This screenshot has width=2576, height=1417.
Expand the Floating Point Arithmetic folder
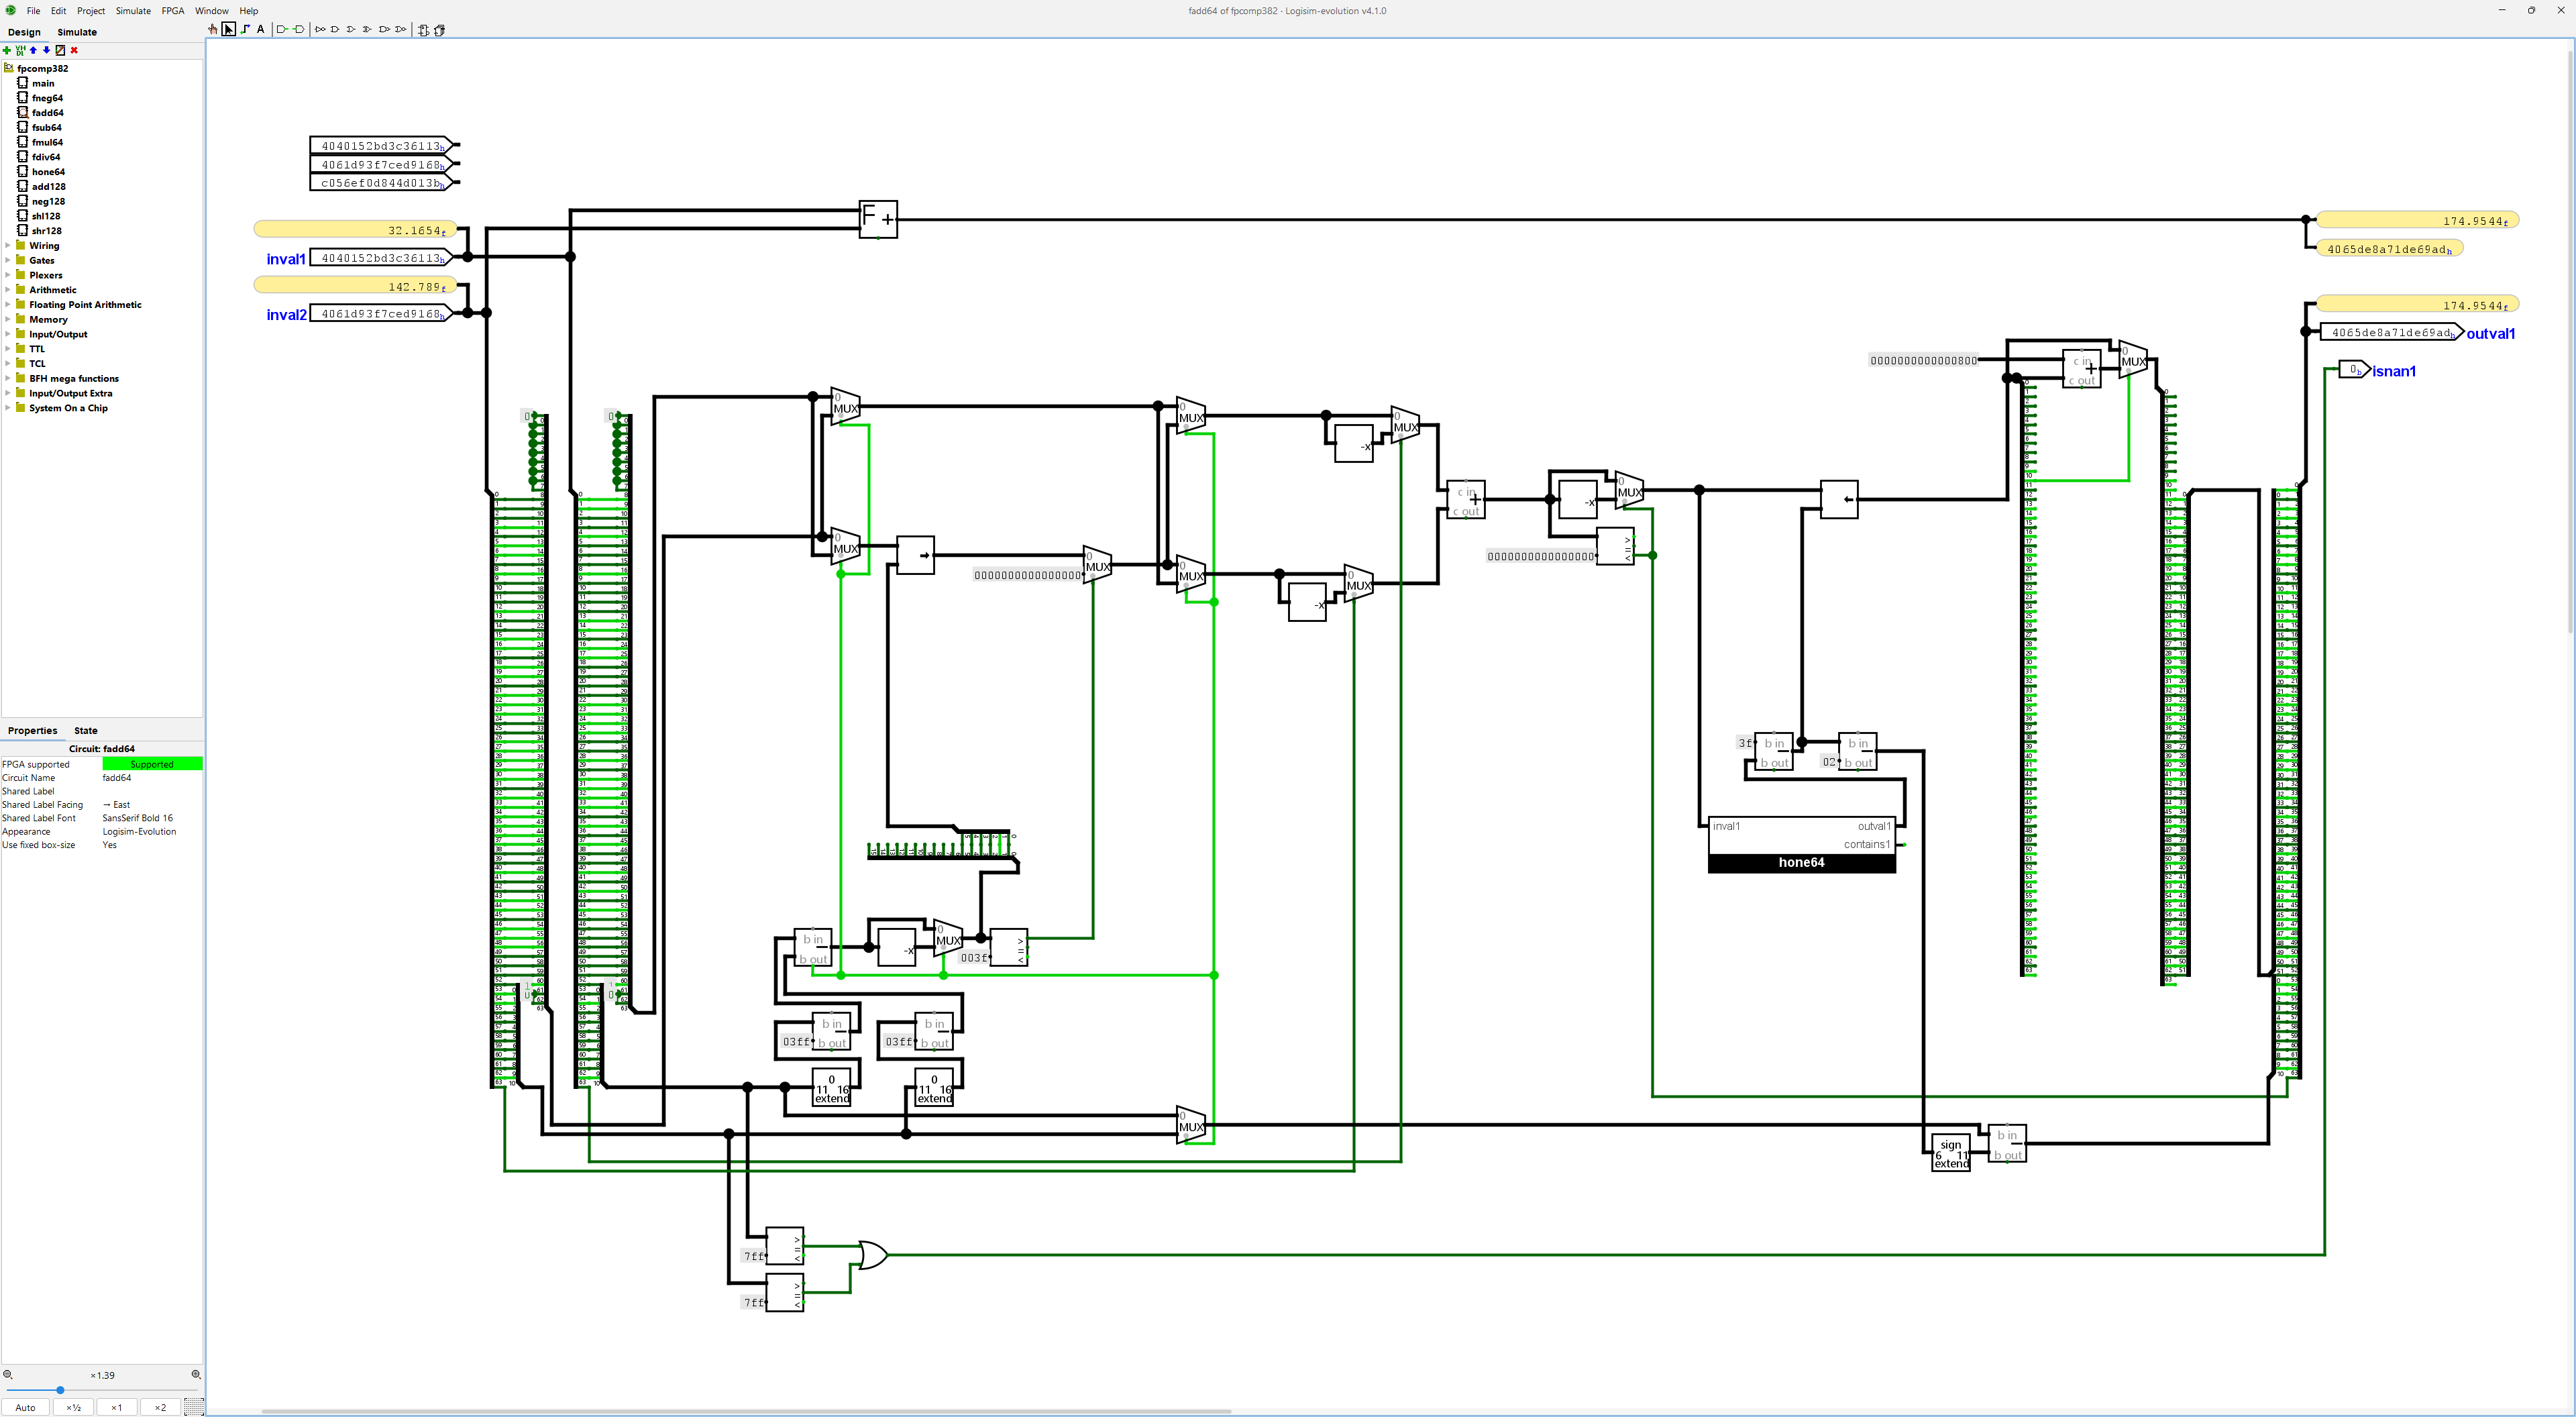coord(8,305)
